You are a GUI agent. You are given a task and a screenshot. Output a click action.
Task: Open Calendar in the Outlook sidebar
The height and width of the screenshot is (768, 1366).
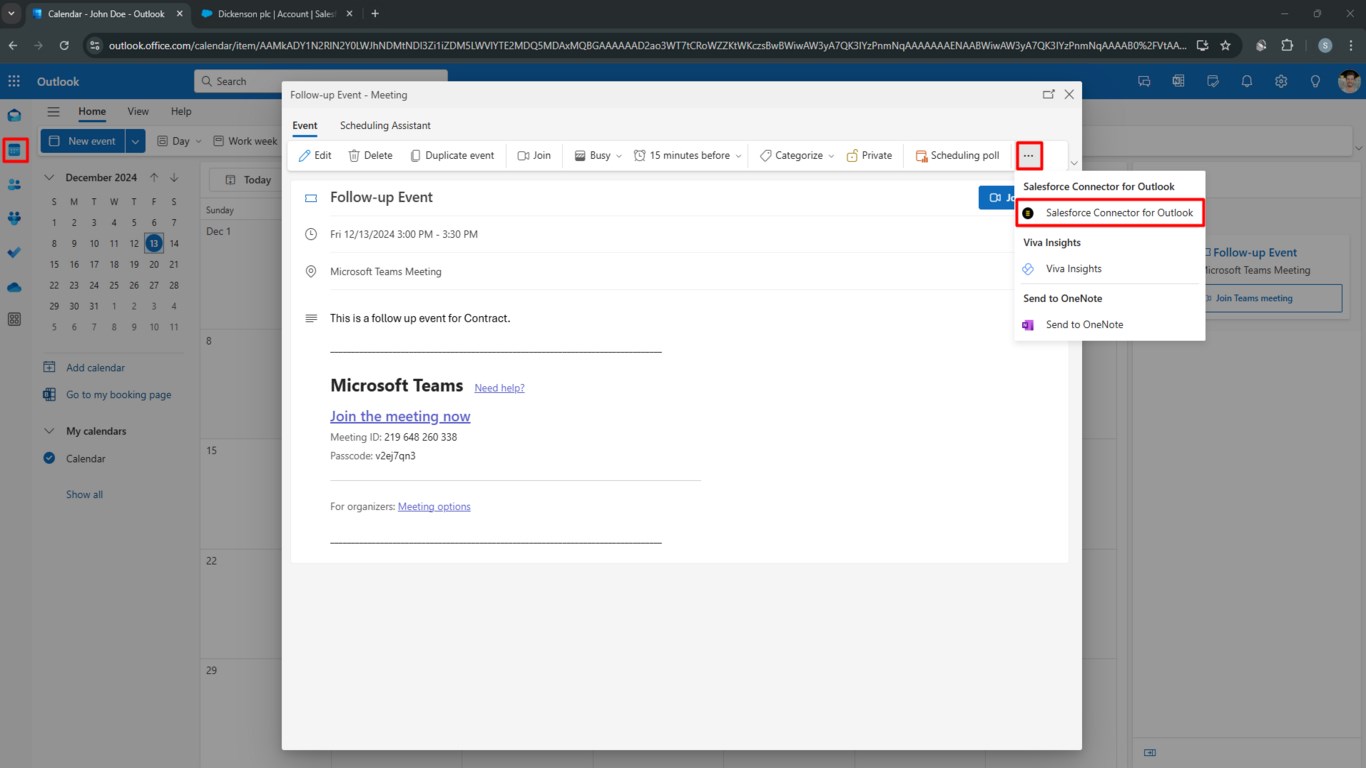click(14, 150)
